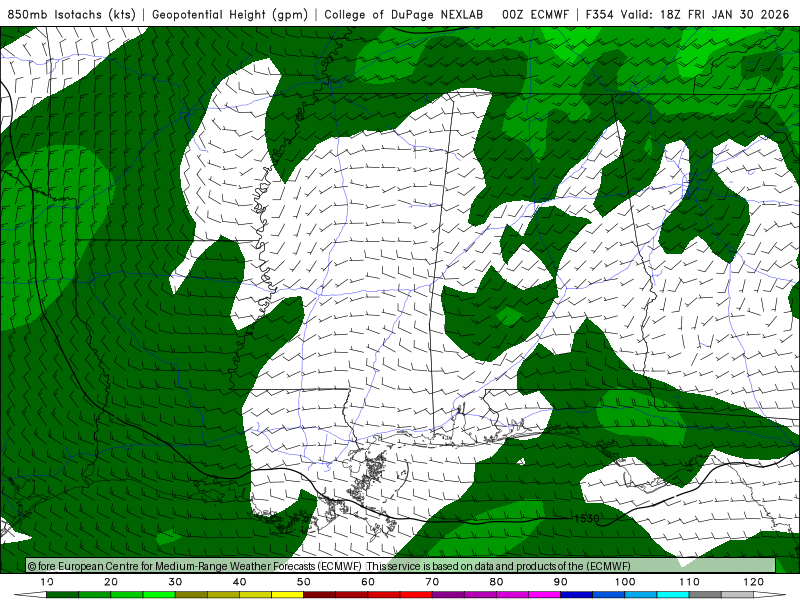The width and height of the screenshot is (800, 600).
Task: Click the '100' label on the legend
Action: [625, 582]
